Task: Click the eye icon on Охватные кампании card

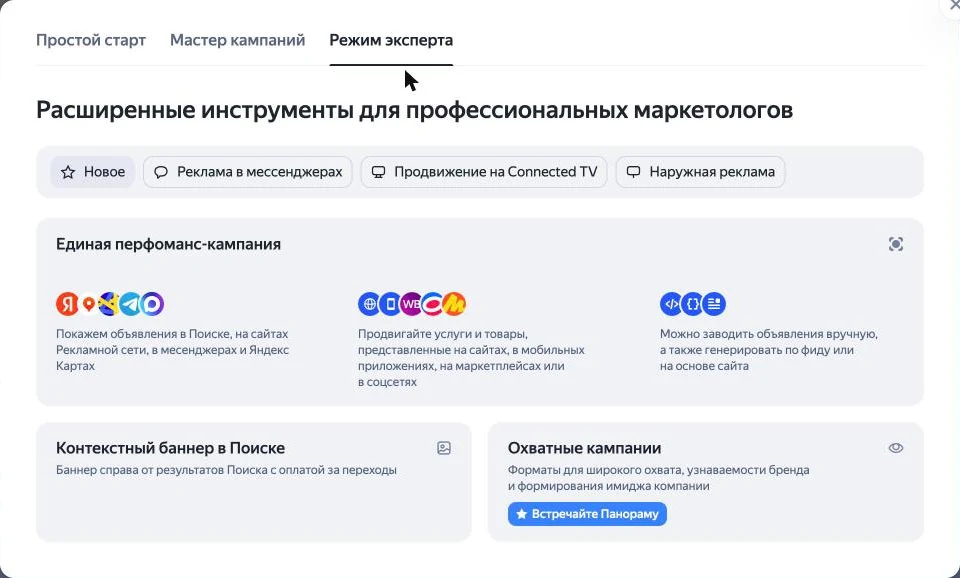Action: coord(896,448)
